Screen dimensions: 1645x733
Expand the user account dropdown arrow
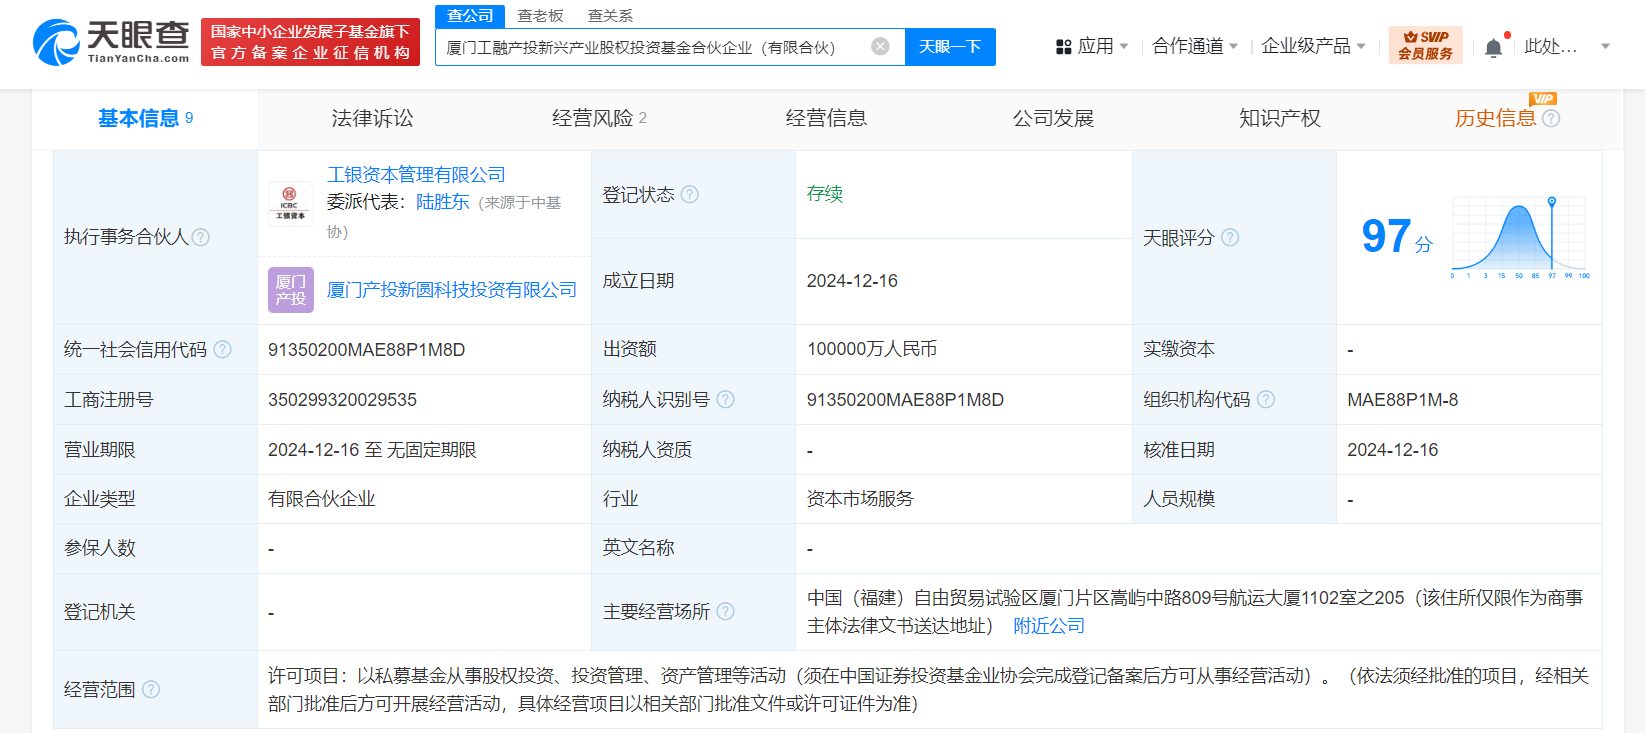(1606, 47)
